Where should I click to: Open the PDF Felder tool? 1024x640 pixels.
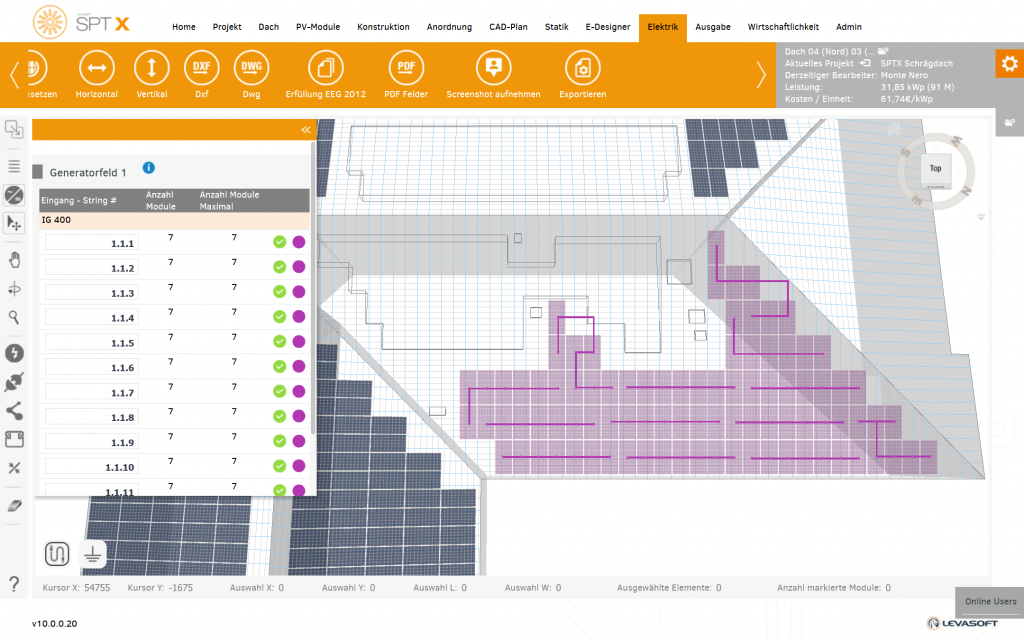tap(406, 68)
